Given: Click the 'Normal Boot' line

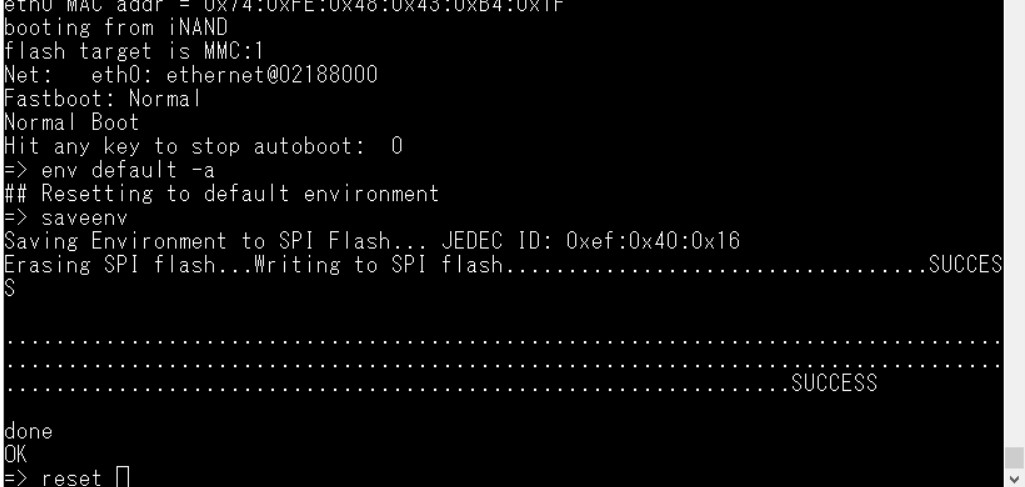Looking at the screenshot, I should 70,124.
